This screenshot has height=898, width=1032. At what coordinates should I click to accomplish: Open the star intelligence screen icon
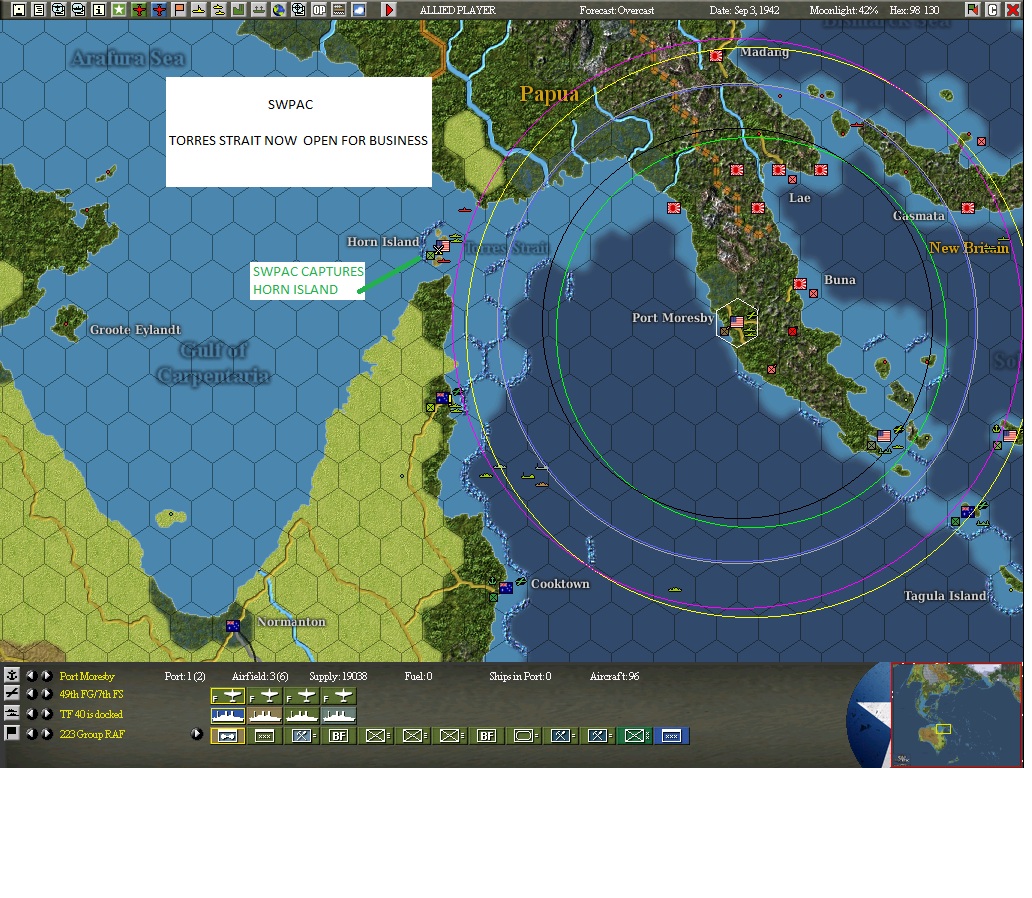(118, 10)
